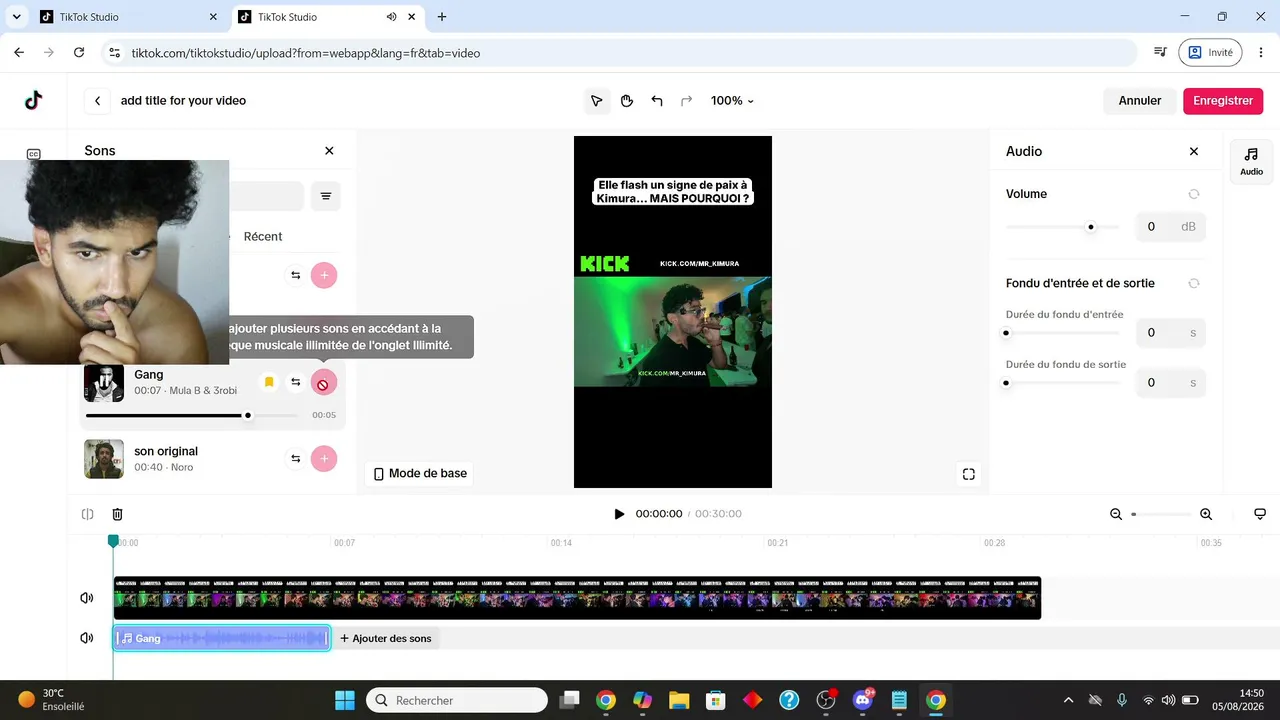The height and width of the screenshot is (720, 1280).
Task: Click the fade-in duration slider handle
Action: pos(1006,333)
